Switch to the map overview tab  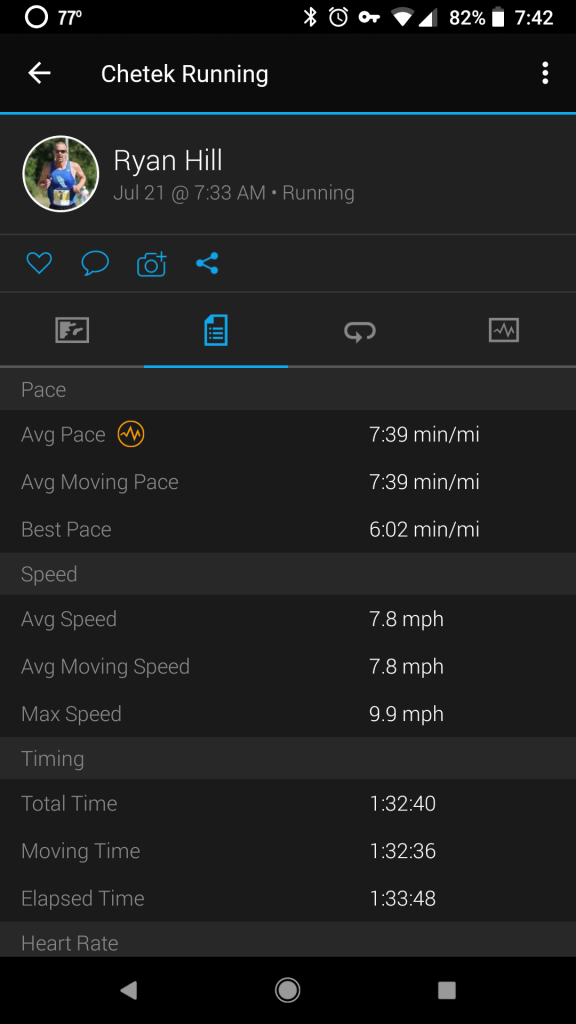[72, 330]
